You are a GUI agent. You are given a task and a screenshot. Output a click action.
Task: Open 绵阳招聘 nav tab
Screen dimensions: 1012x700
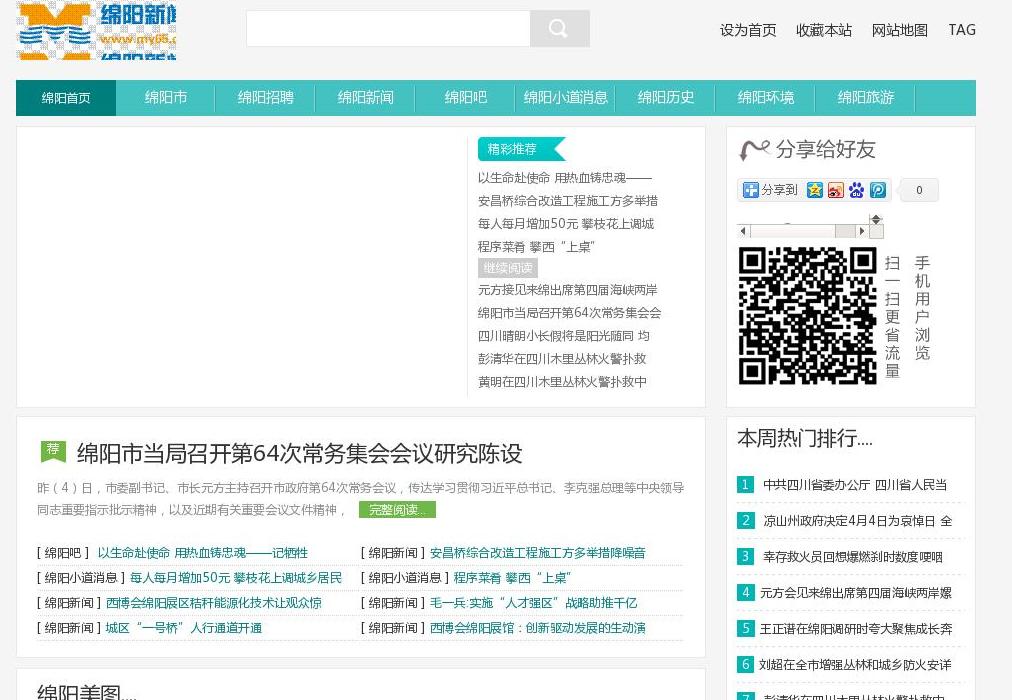click(x=265, y=98)
